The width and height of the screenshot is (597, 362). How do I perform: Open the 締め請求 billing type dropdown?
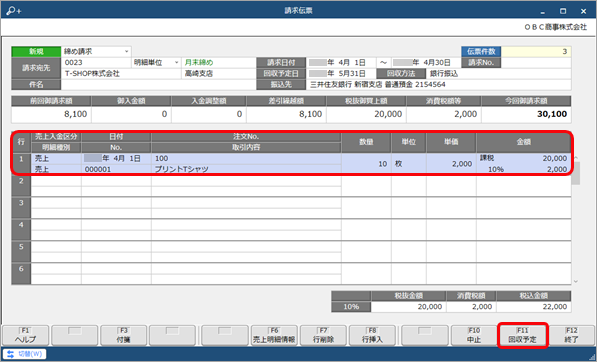(x=126, y=51)
